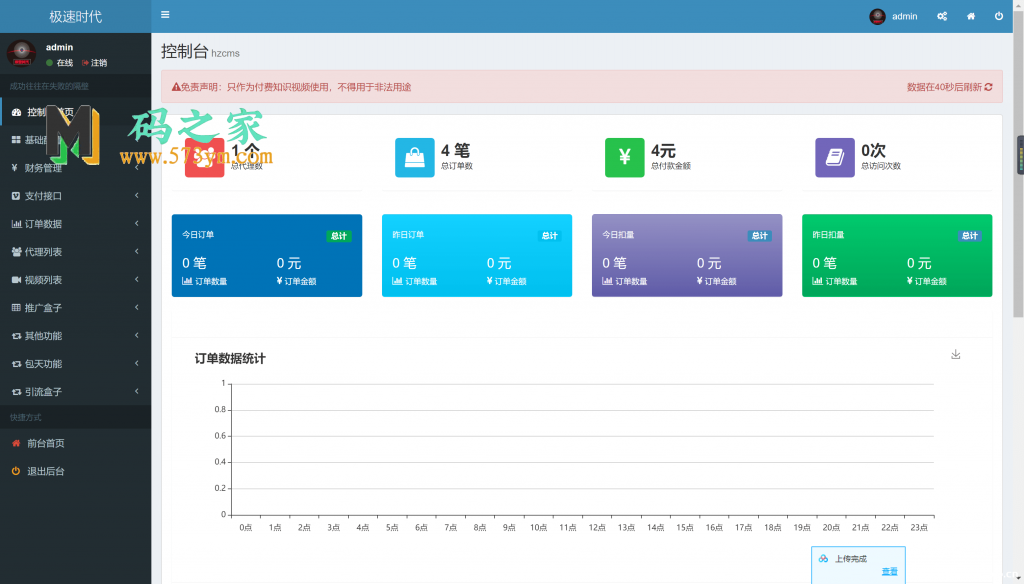The width and height of the screenshot is (1024, 584).
Task: Open 视频列表 menu in sidebar
Action: (75, 280)
